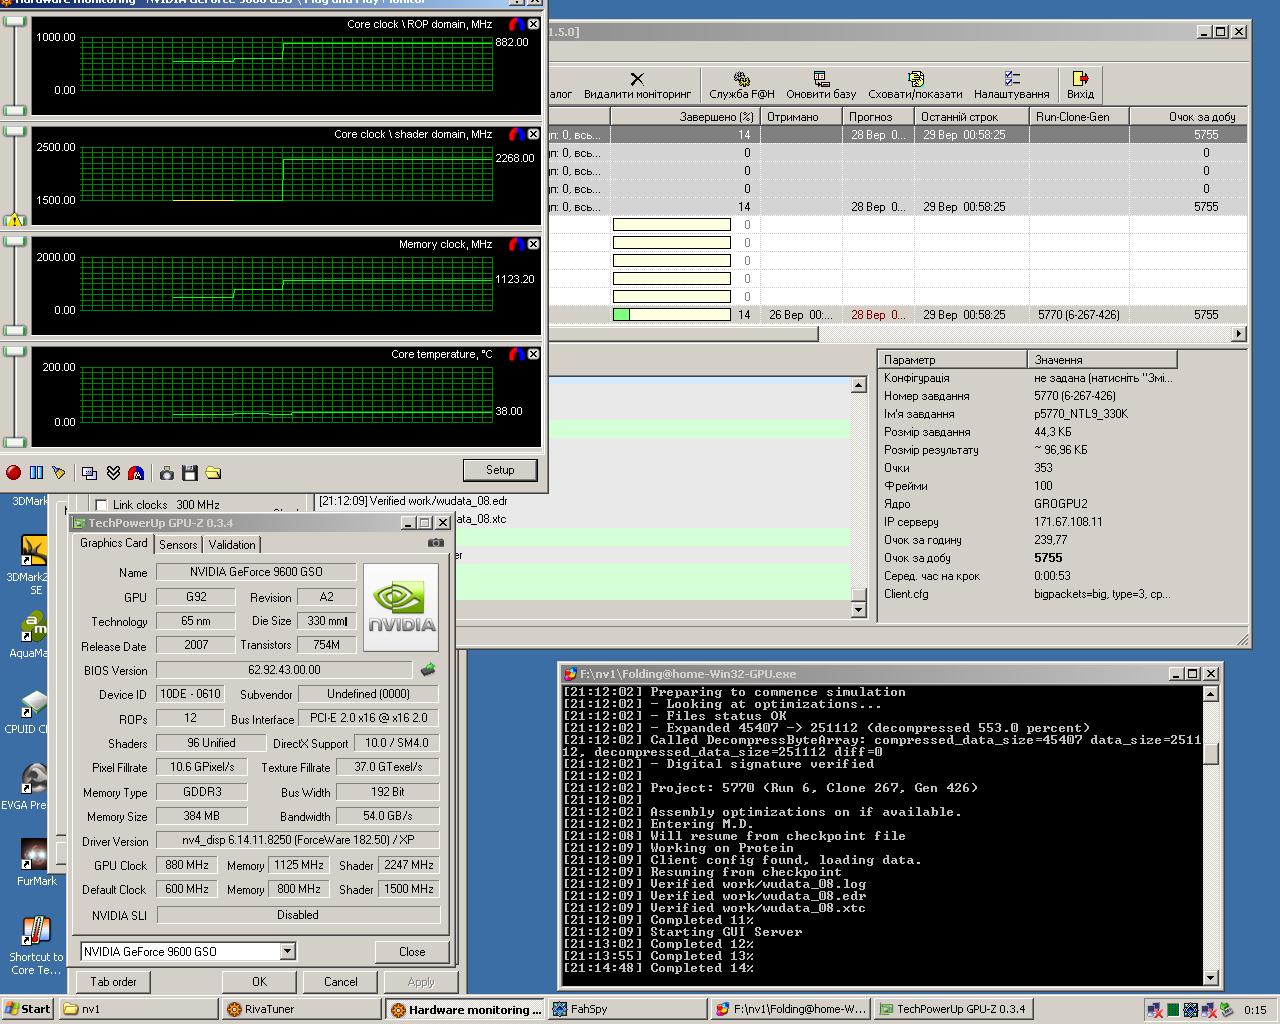Click right scroll arrow of FahSpy client table
The width and height of the screenshot is (1280, 1024).
point(1239,334)
